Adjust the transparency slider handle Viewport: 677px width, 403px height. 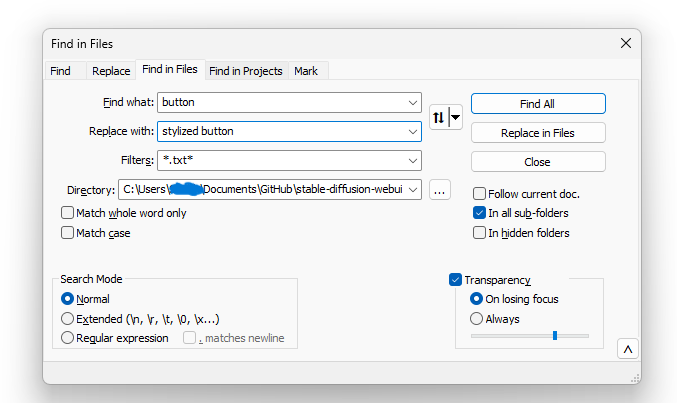pyautogui.click(x=555, y=336)
